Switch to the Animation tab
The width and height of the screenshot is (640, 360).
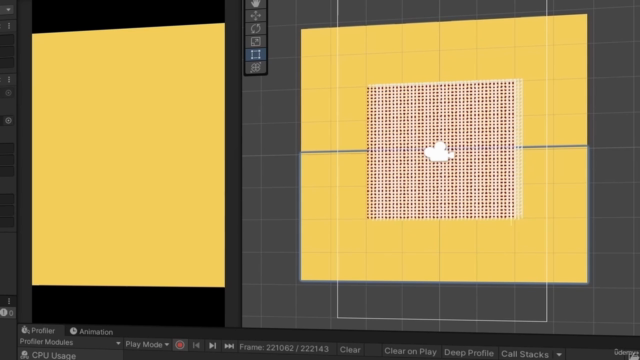[91, 331]
